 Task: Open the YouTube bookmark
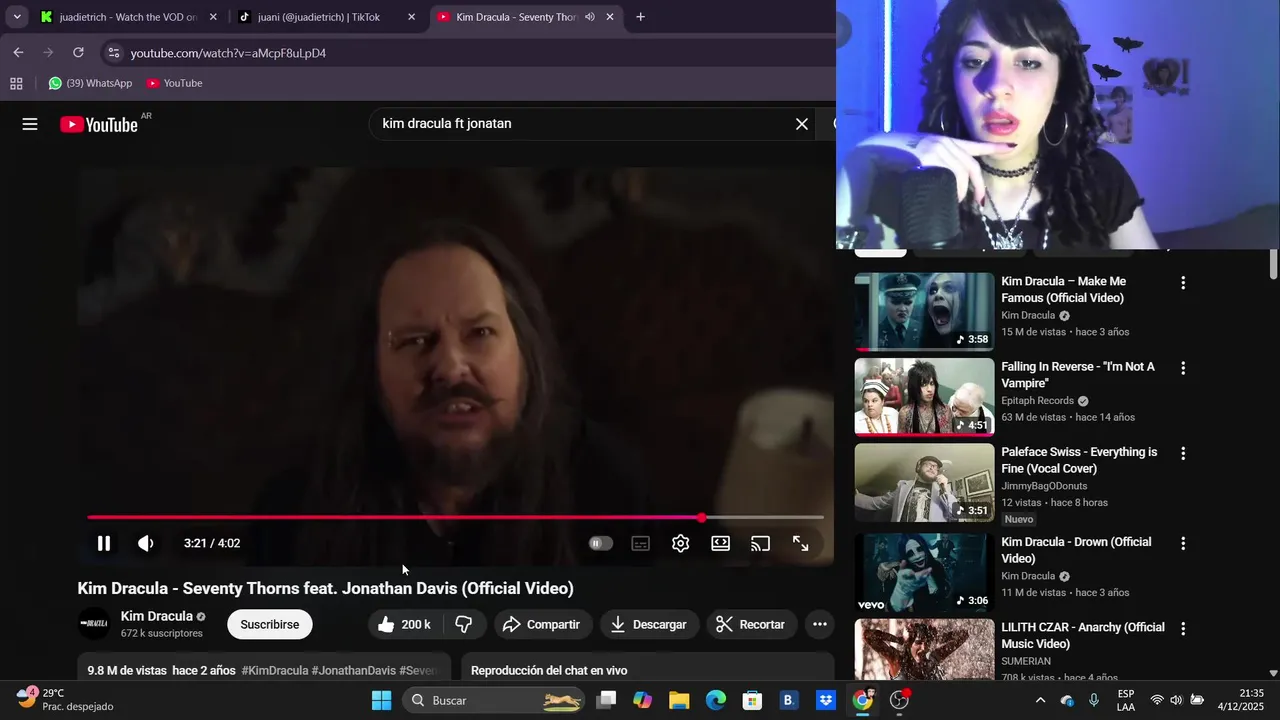(174, 83)
